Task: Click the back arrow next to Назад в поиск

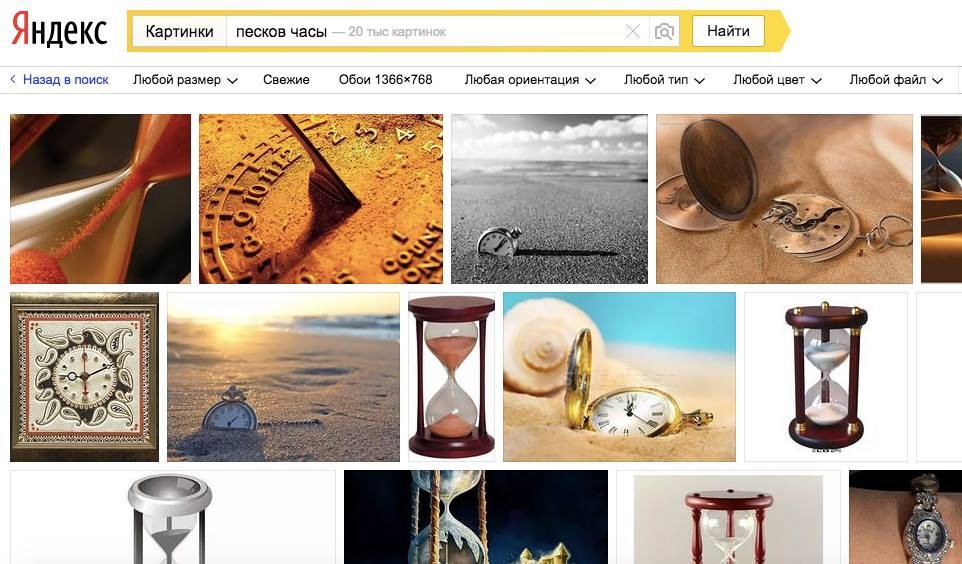Action: 13,79
